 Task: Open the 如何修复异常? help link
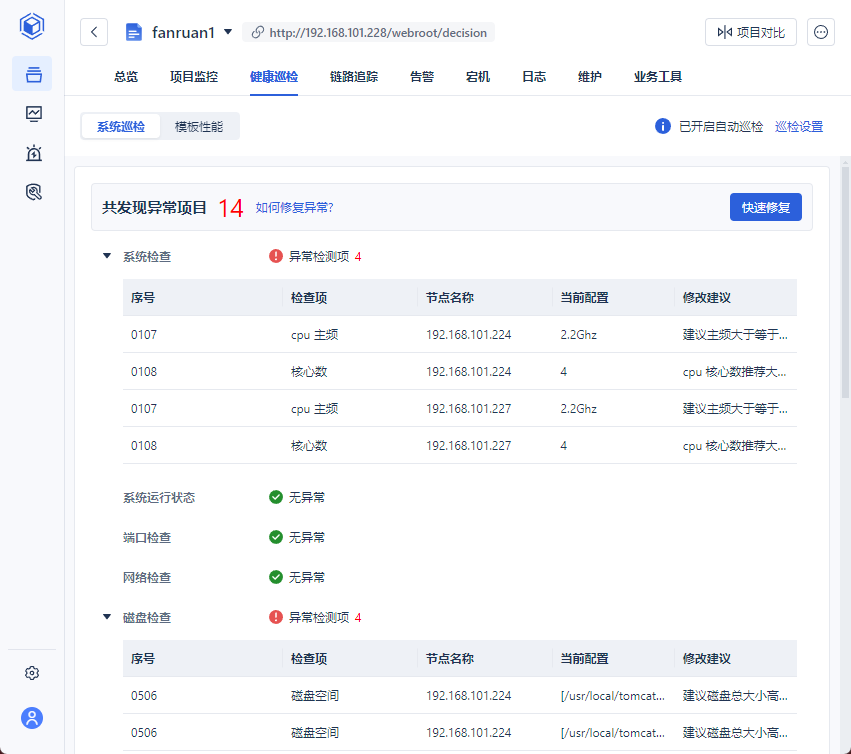click(x=294, y=207)
